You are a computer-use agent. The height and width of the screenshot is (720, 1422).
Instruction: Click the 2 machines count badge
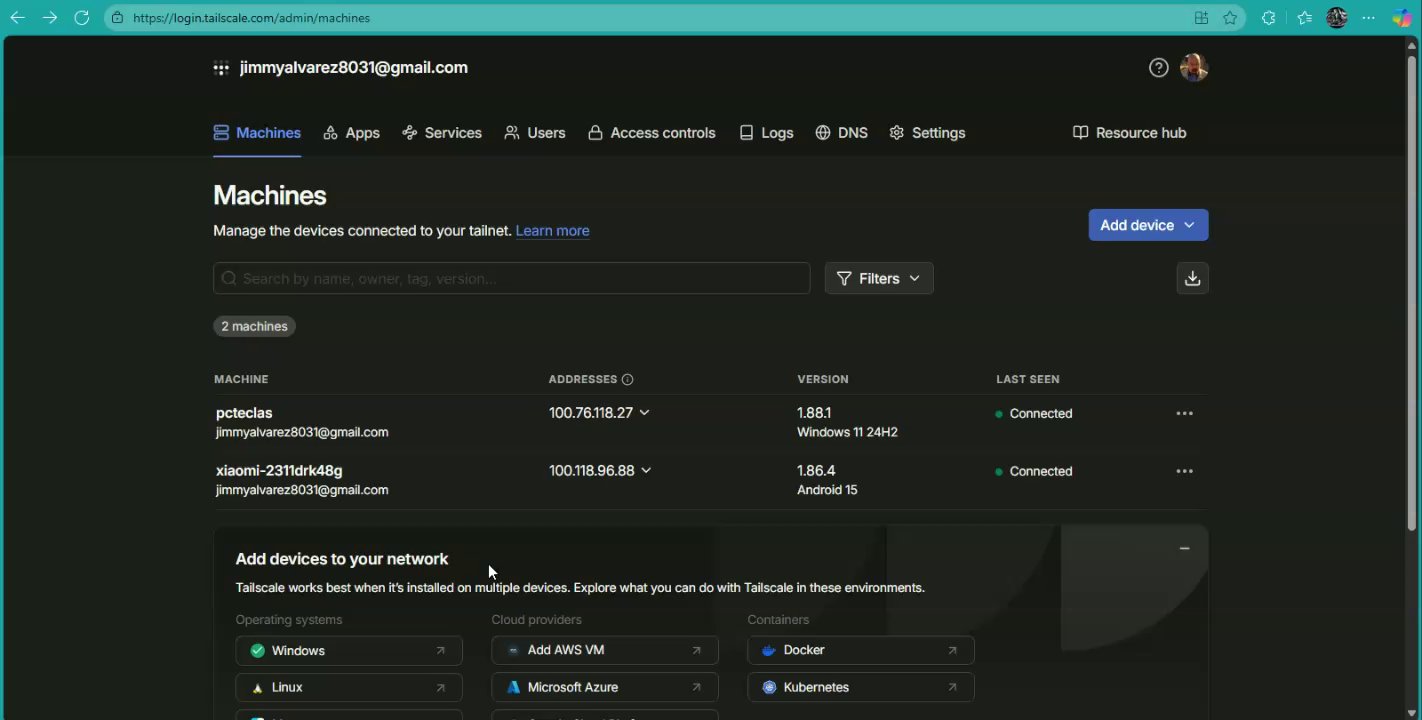(254, 326)
